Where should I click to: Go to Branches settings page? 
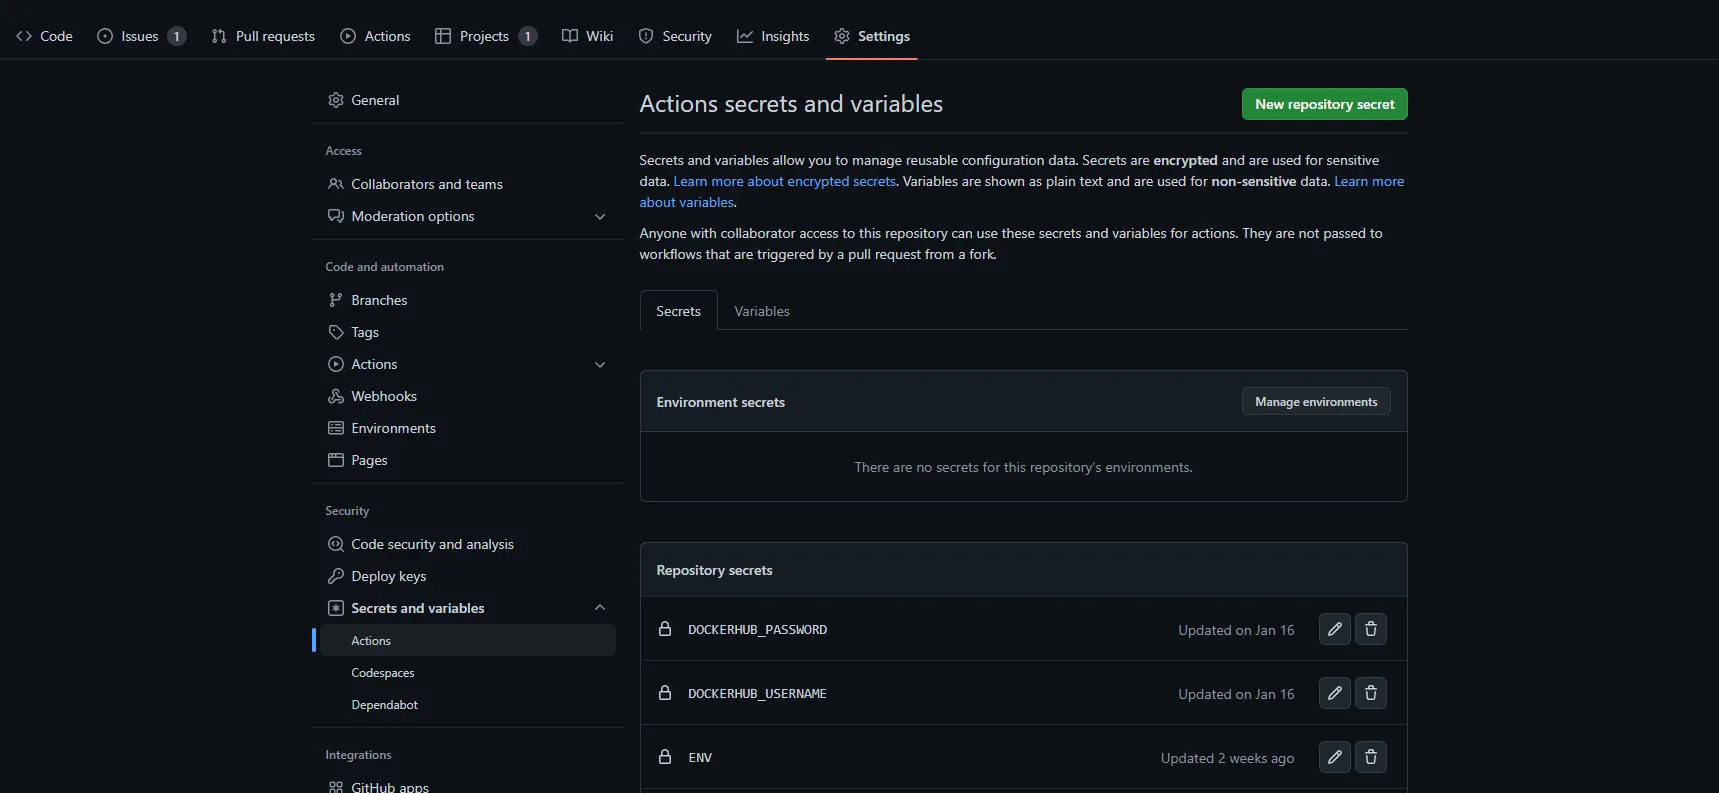coord(379,300)
